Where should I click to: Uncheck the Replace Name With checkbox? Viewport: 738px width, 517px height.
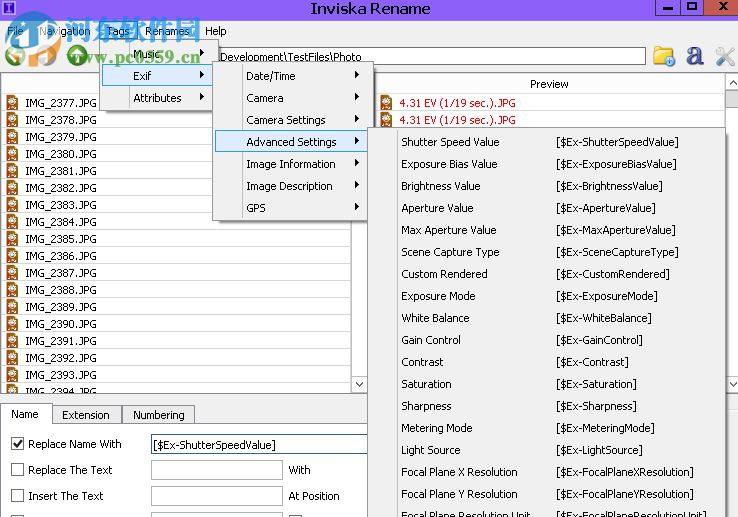coord(18,444)
